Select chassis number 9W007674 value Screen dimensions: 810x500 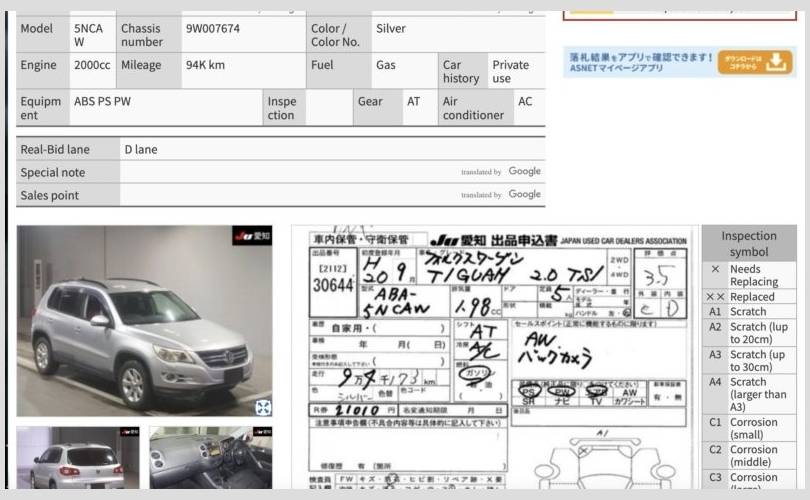point(213,29)
